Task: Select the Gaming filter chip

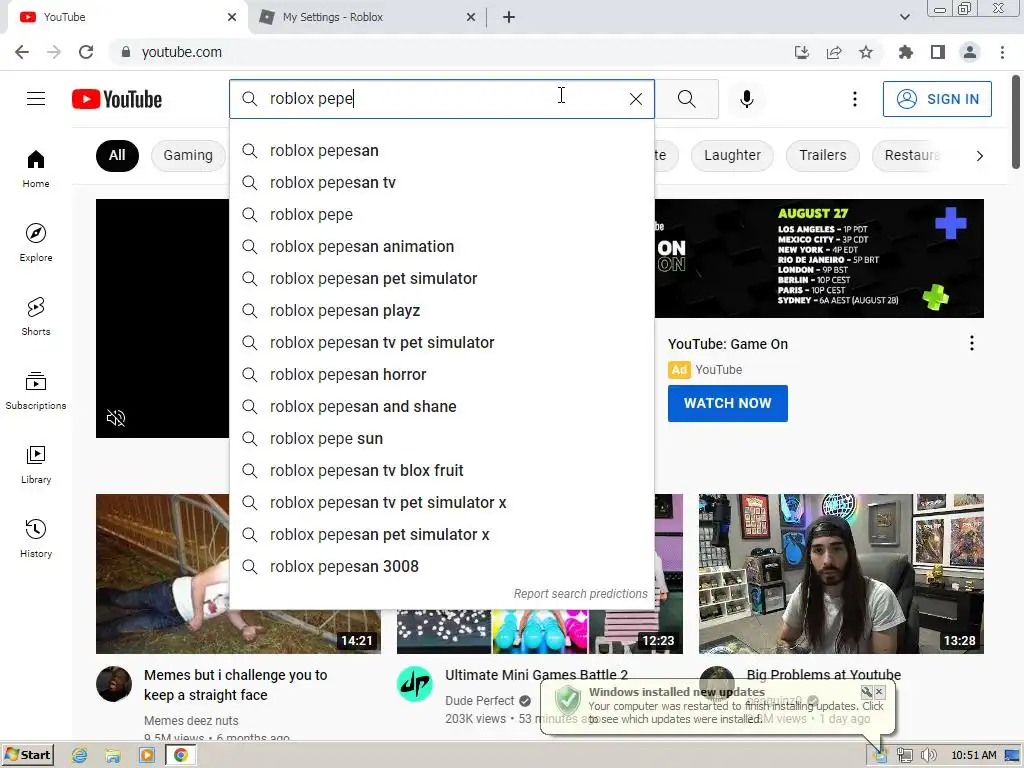Action: (188, 155)
